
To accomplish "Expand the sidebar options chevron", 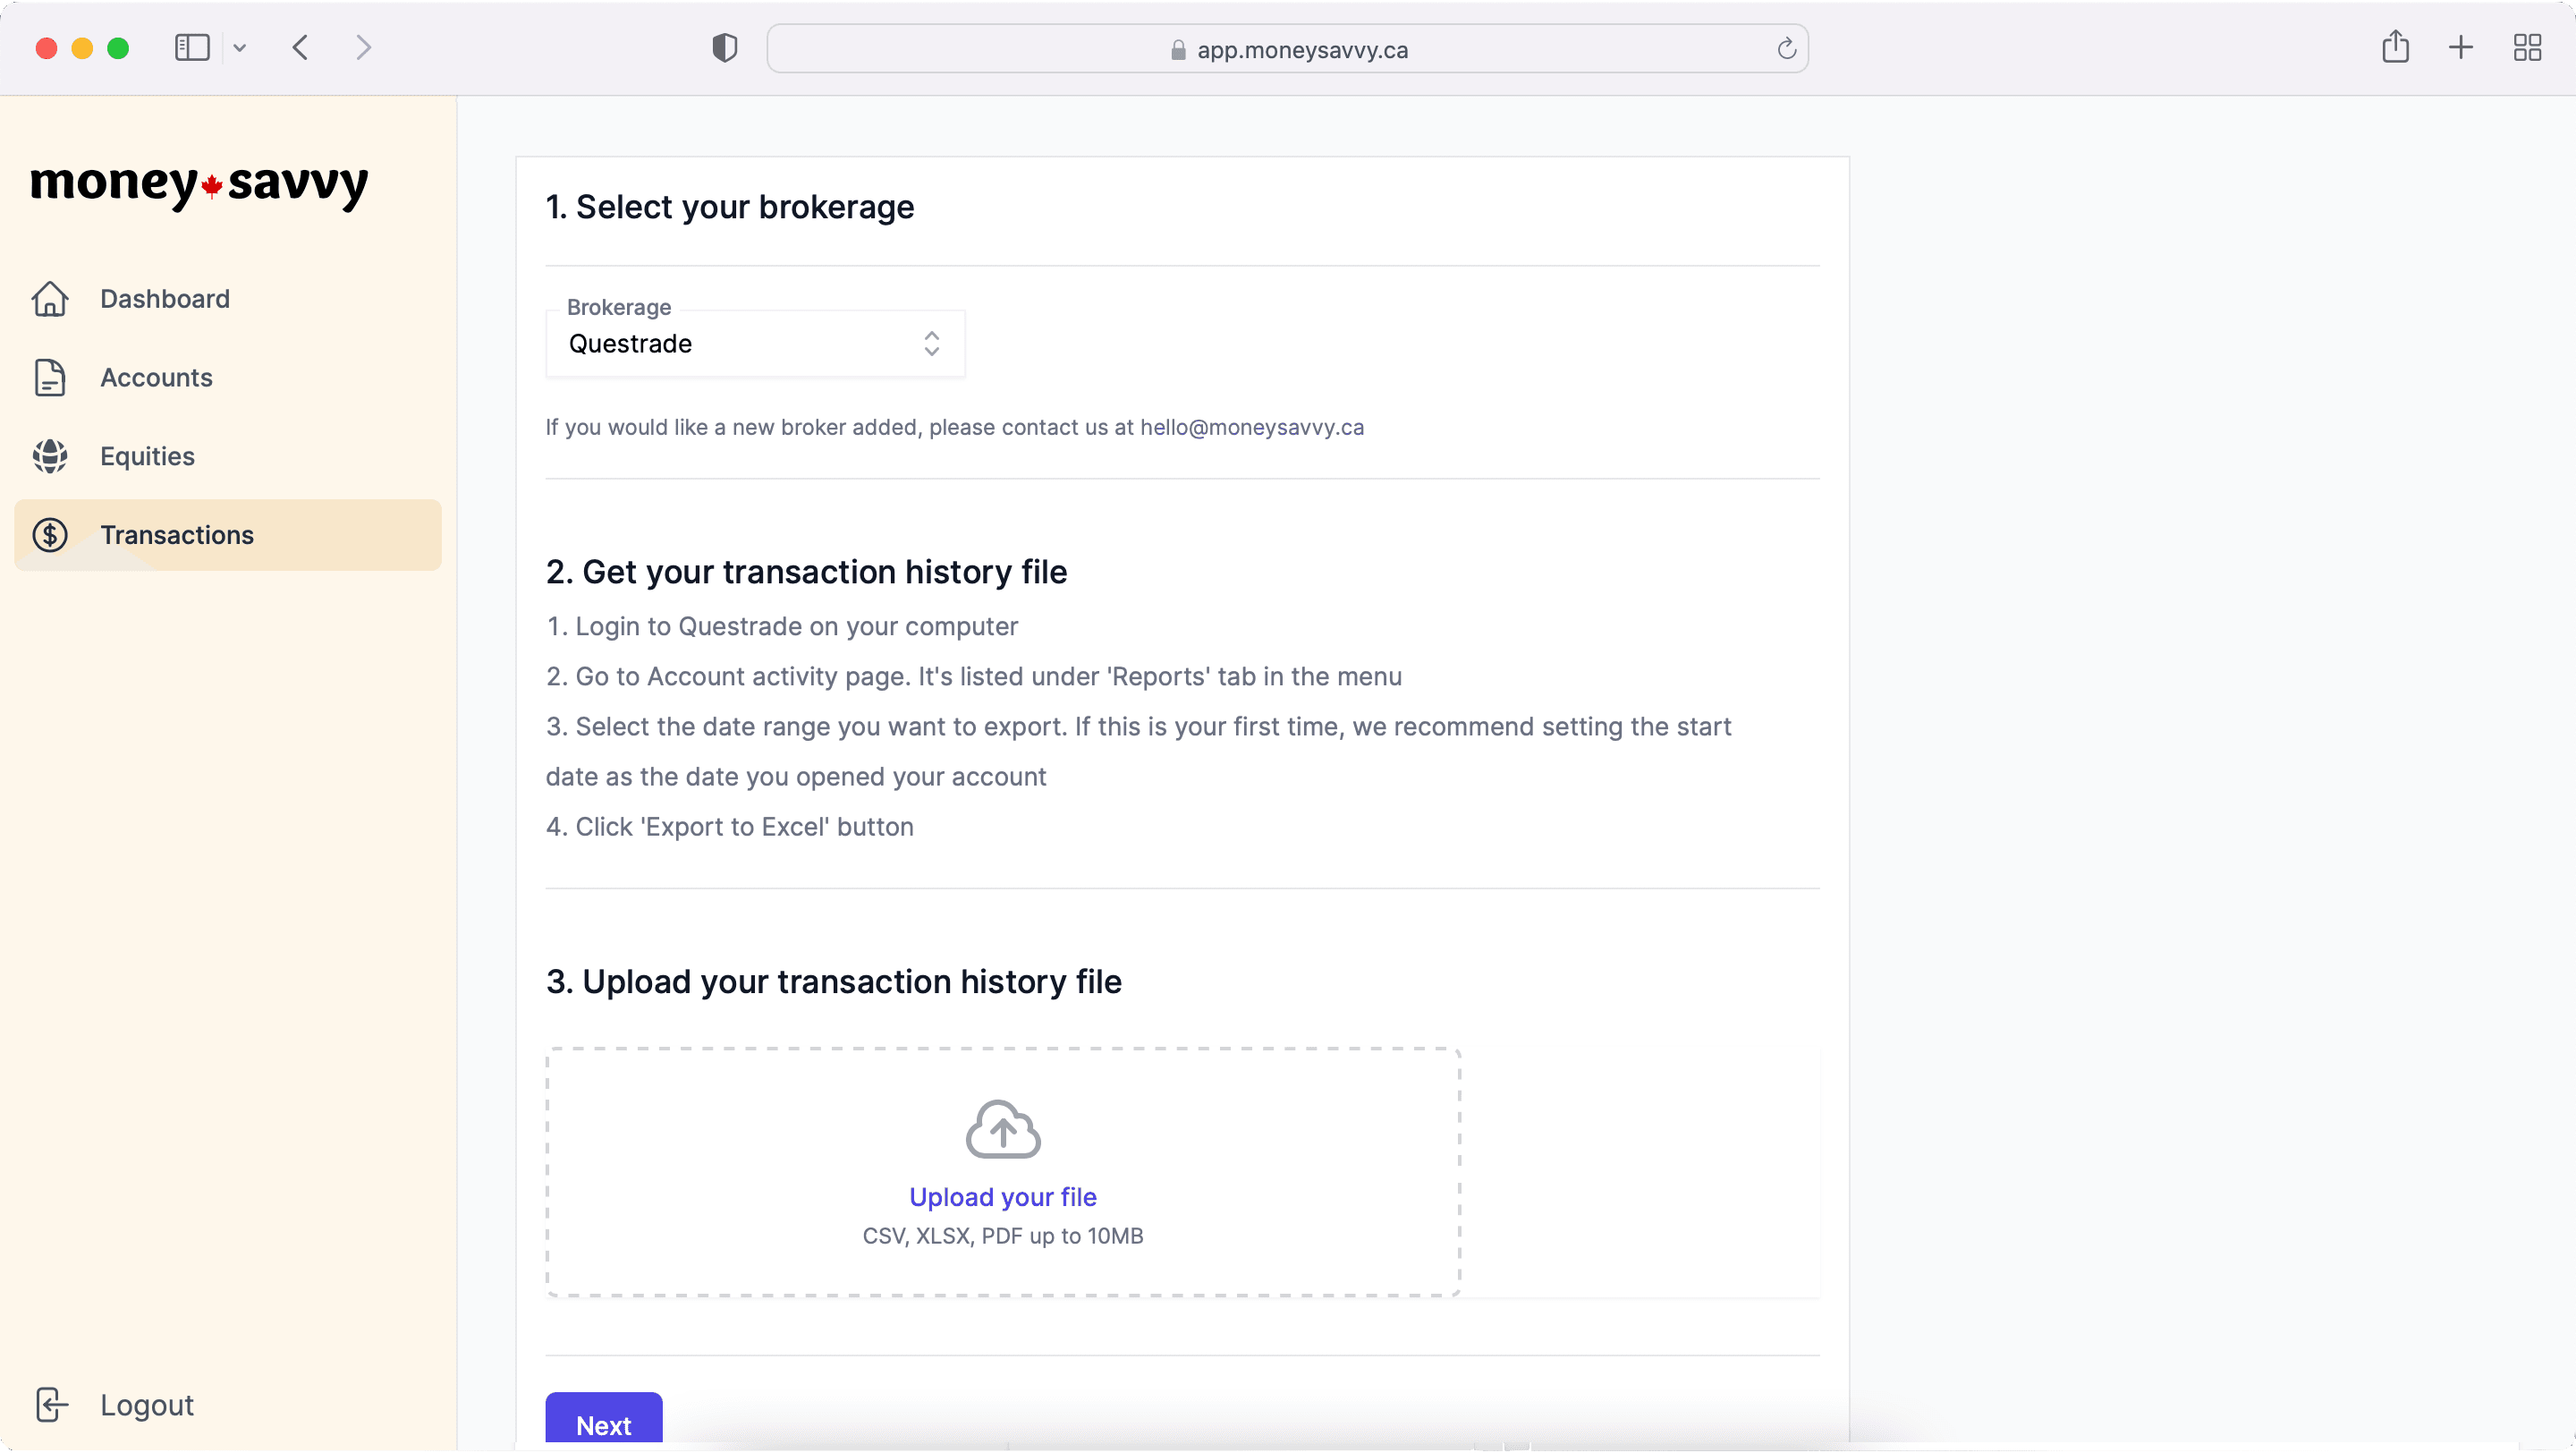I will pyautogui.click(x=240, y=48).
